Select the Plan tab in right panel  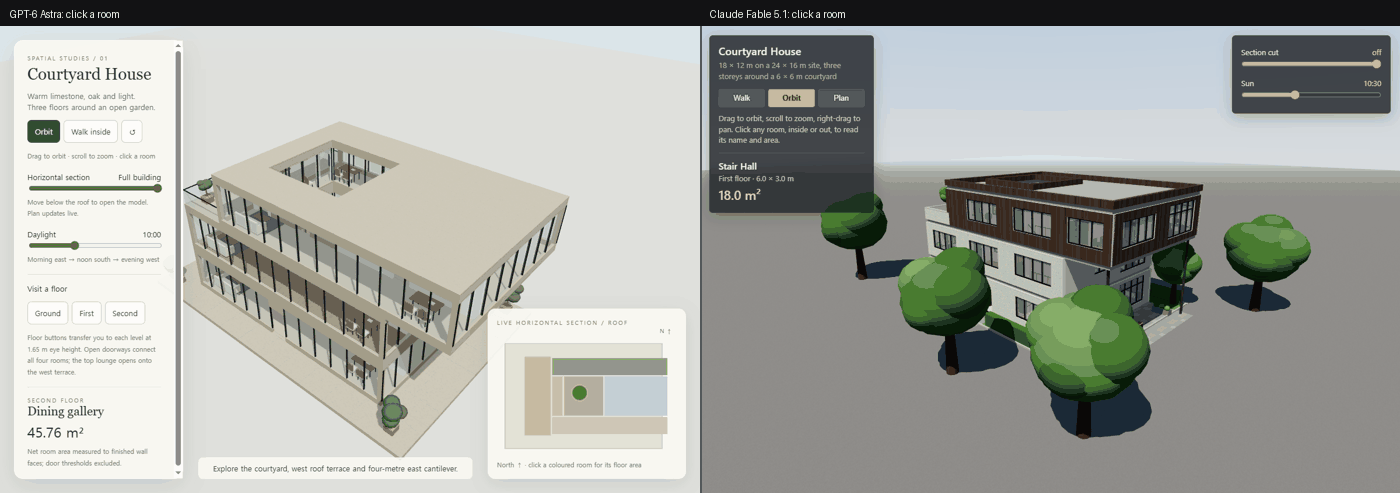pos(841,98)
